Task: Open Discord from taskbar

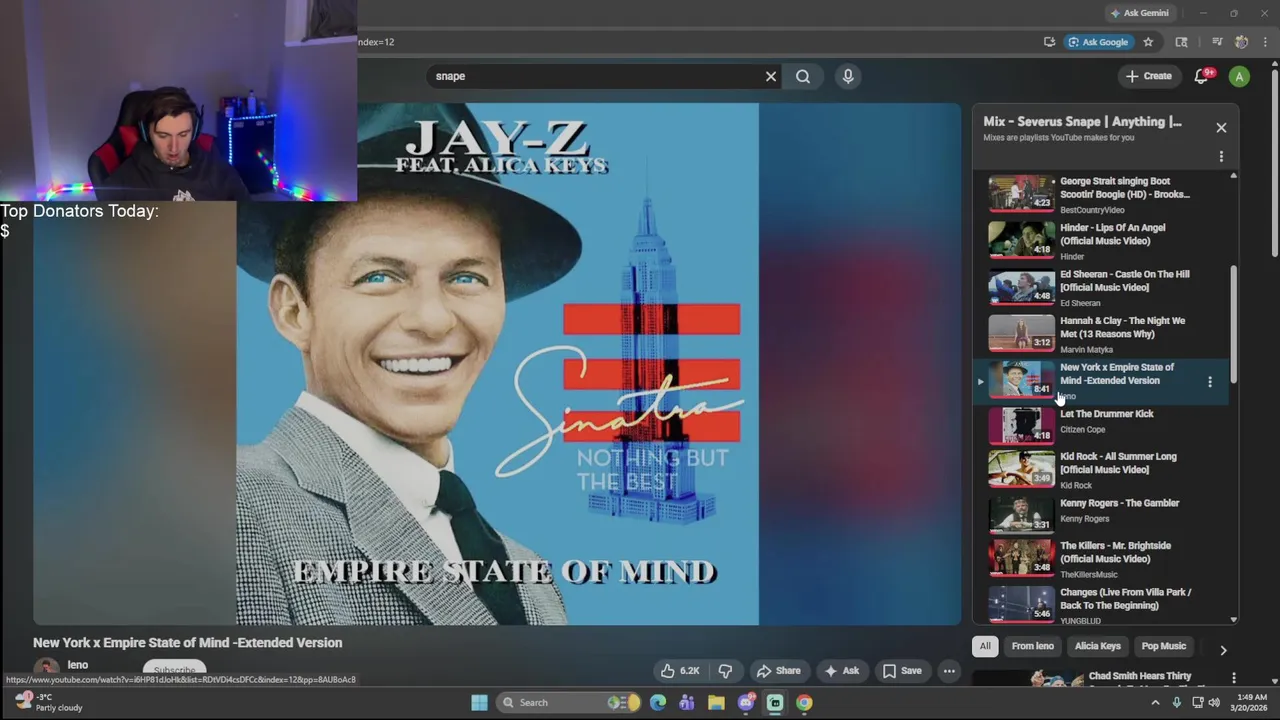Action: (x=746, y=703)
